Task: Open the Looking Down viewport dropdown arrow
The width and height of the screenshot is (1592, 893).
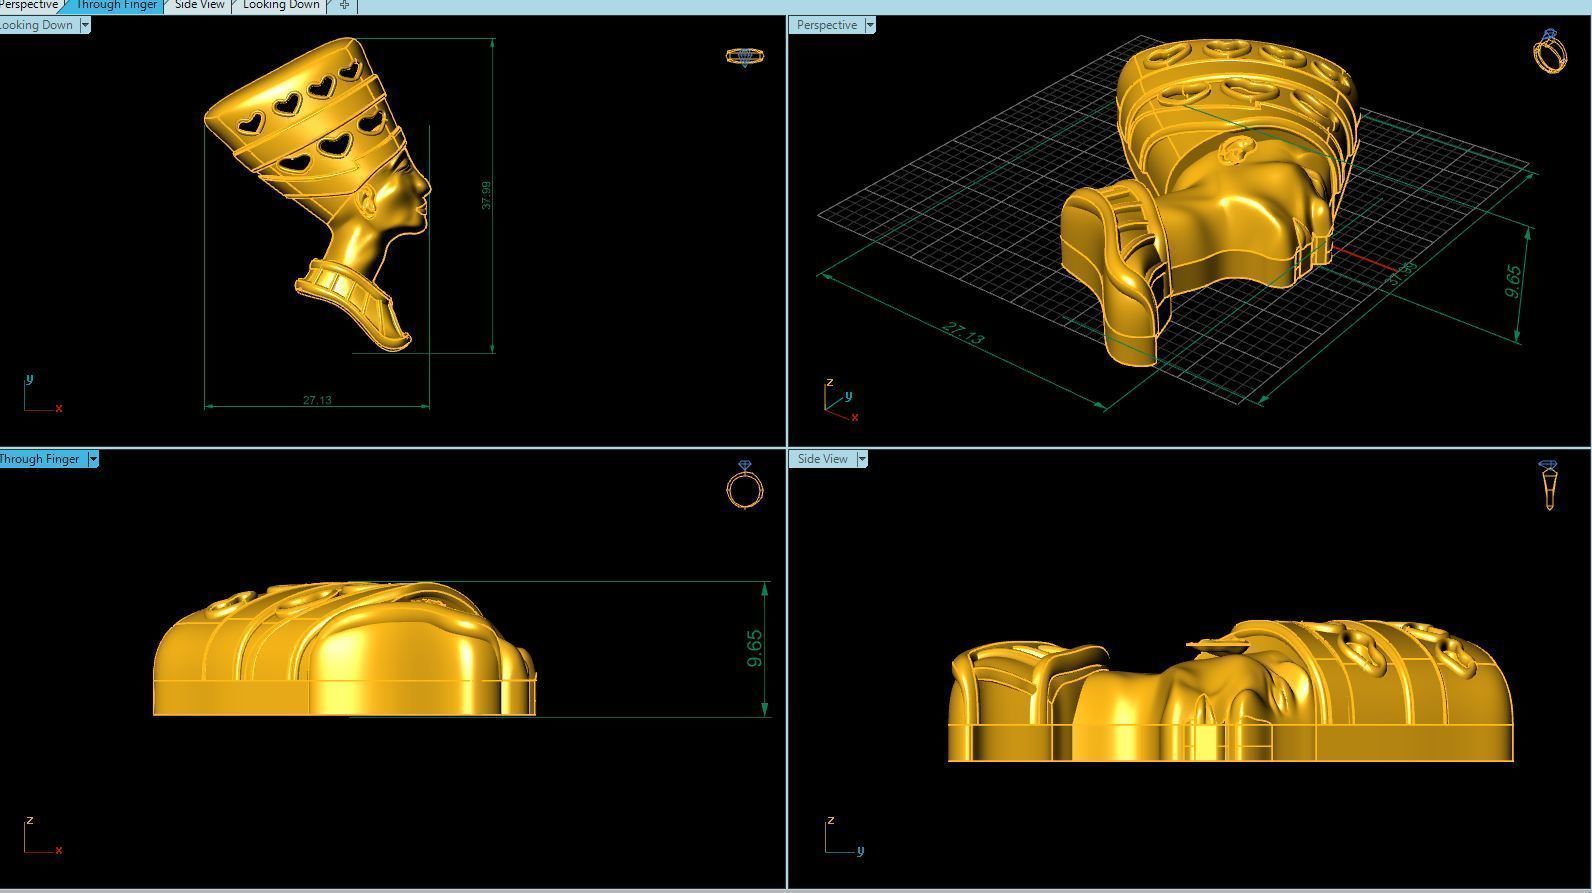Action: tap(84, 25)
